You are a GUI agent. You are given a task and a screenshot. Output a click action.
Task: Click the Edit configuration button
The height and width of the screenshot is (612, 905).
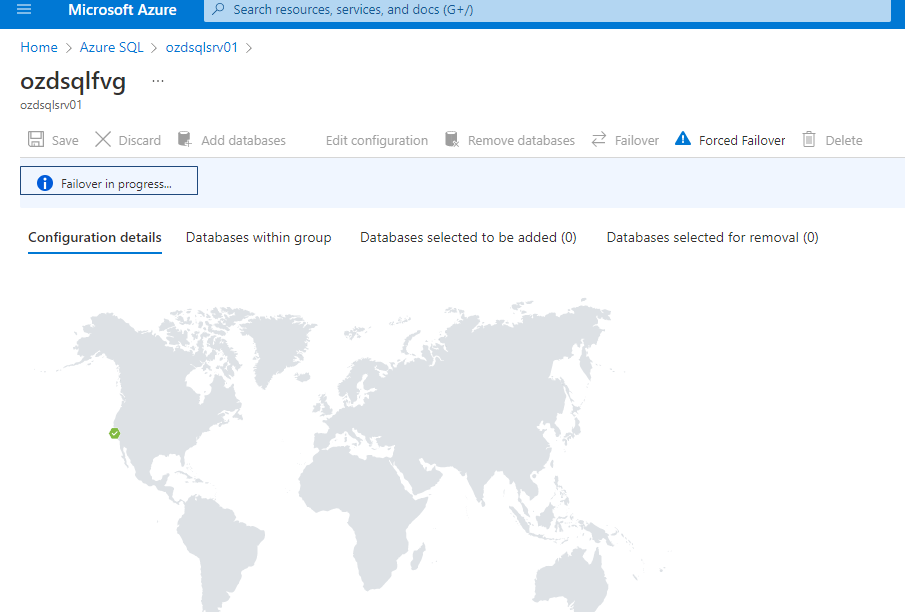[376, 140]
